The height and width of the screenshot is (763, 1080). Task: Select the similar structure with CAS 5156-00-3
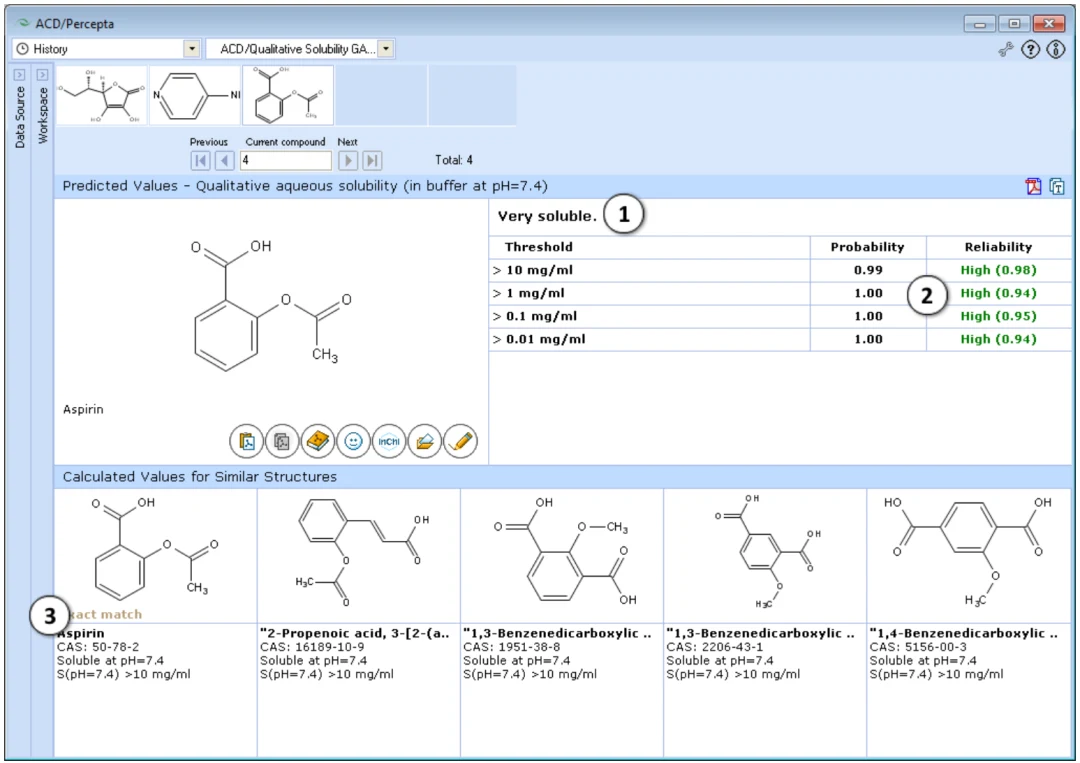(969, 556)
